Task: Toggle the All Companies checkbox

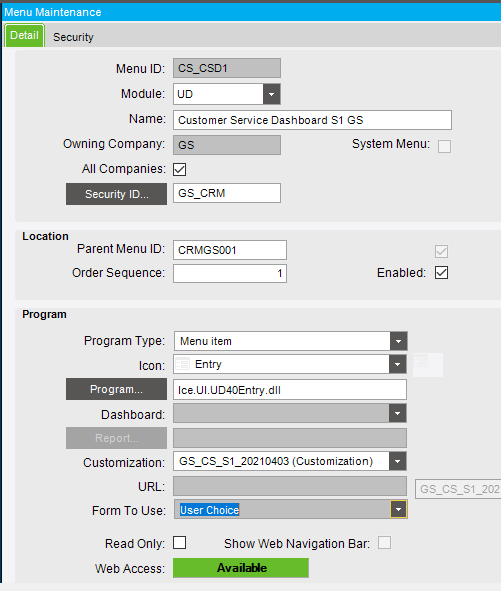Action: [179, 169]
